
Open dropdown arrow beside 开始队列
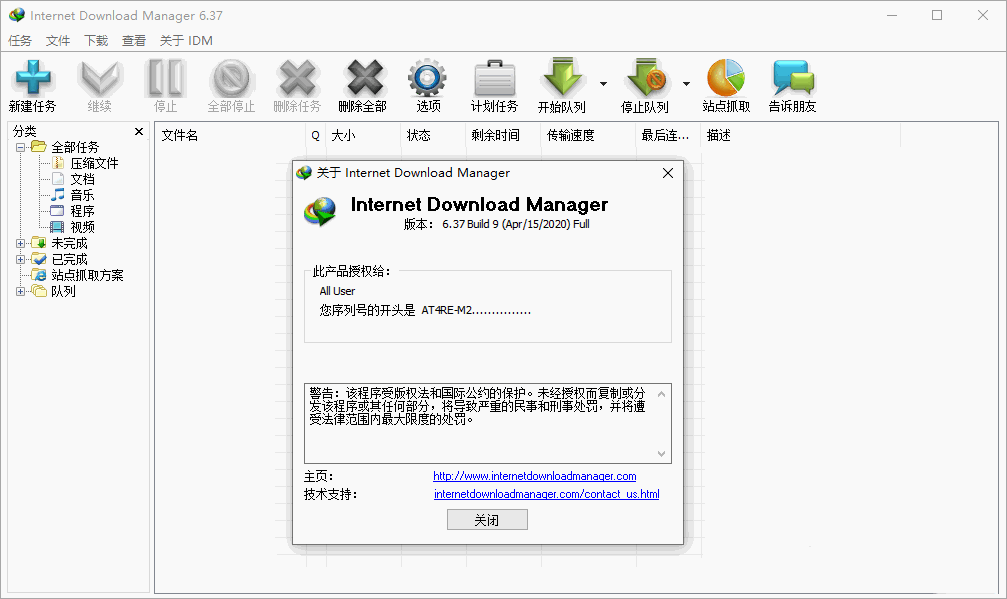coord(603,83)
